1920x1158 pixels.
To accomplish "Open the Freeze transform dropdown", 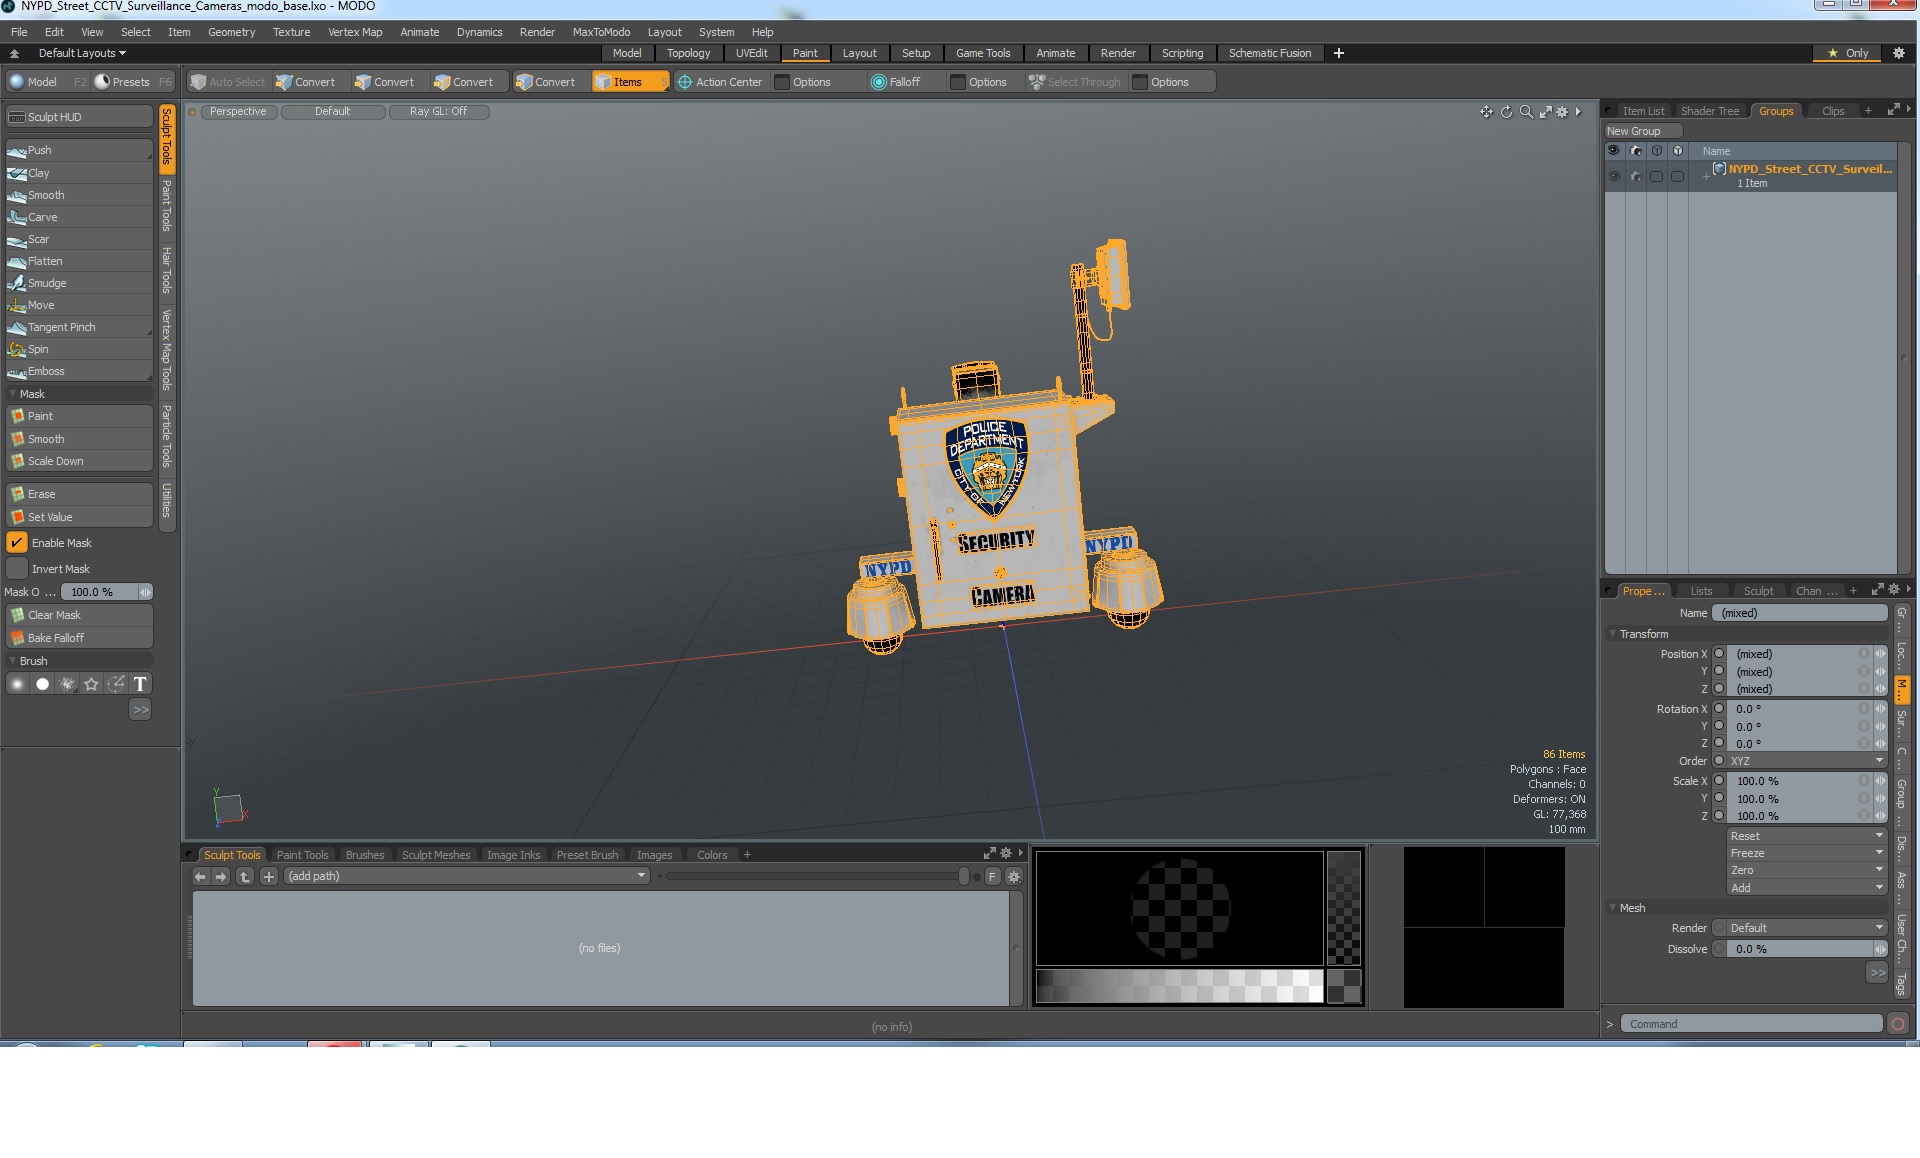I will [x=1806, y=853].
